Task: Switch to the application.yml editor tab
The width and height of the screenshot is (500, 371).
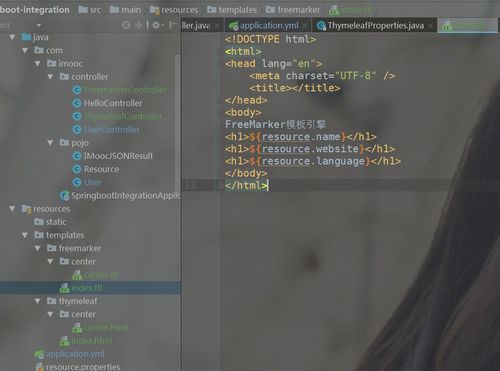Action: tap(268, 26)
